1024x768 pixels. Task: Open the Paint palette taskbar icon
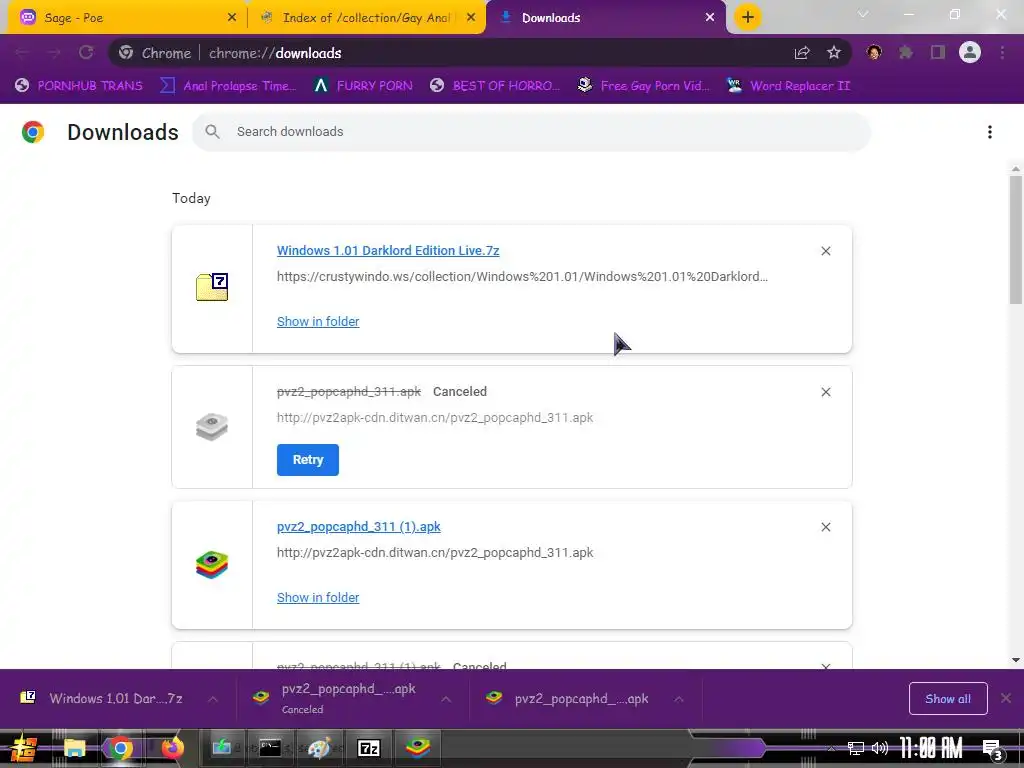[x=319, y=748]
